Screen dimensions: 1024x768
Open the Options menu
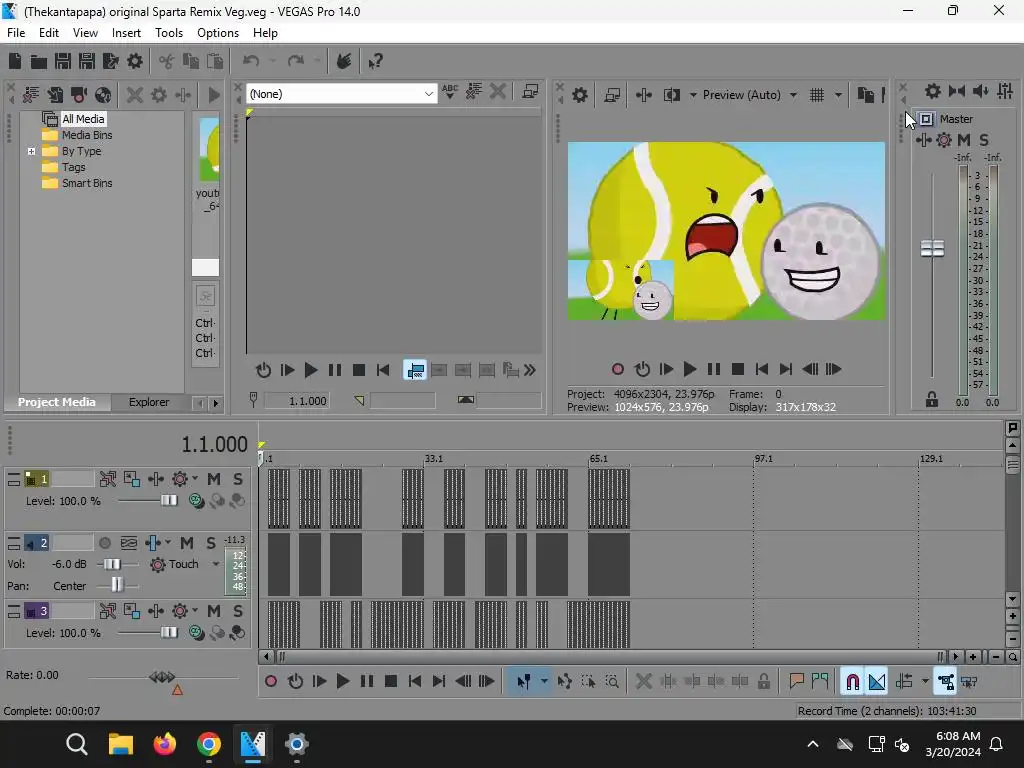click(x=218, y=33)
